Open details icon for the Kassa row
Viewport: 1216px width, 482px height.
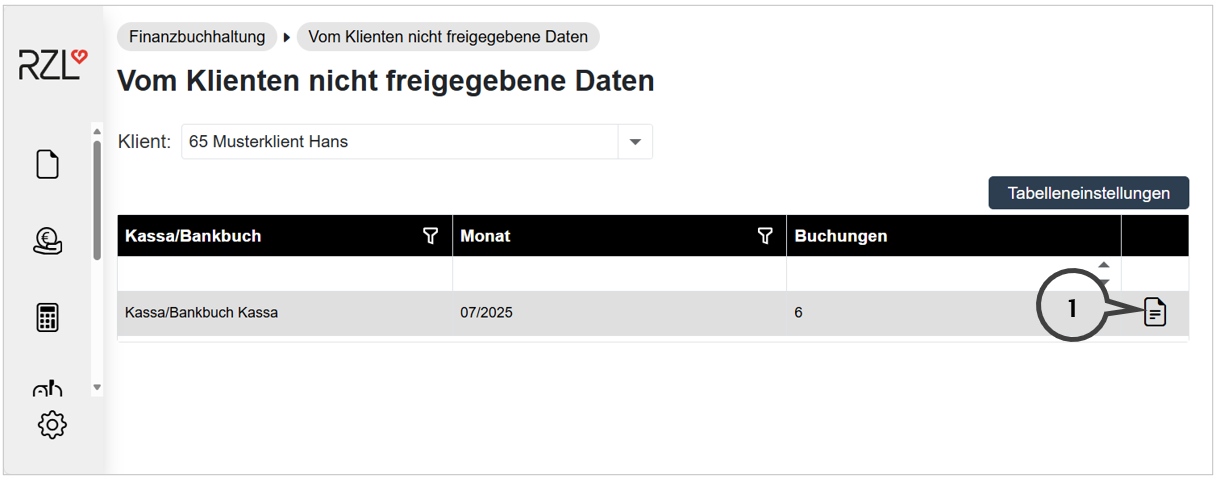[1155, 313]
